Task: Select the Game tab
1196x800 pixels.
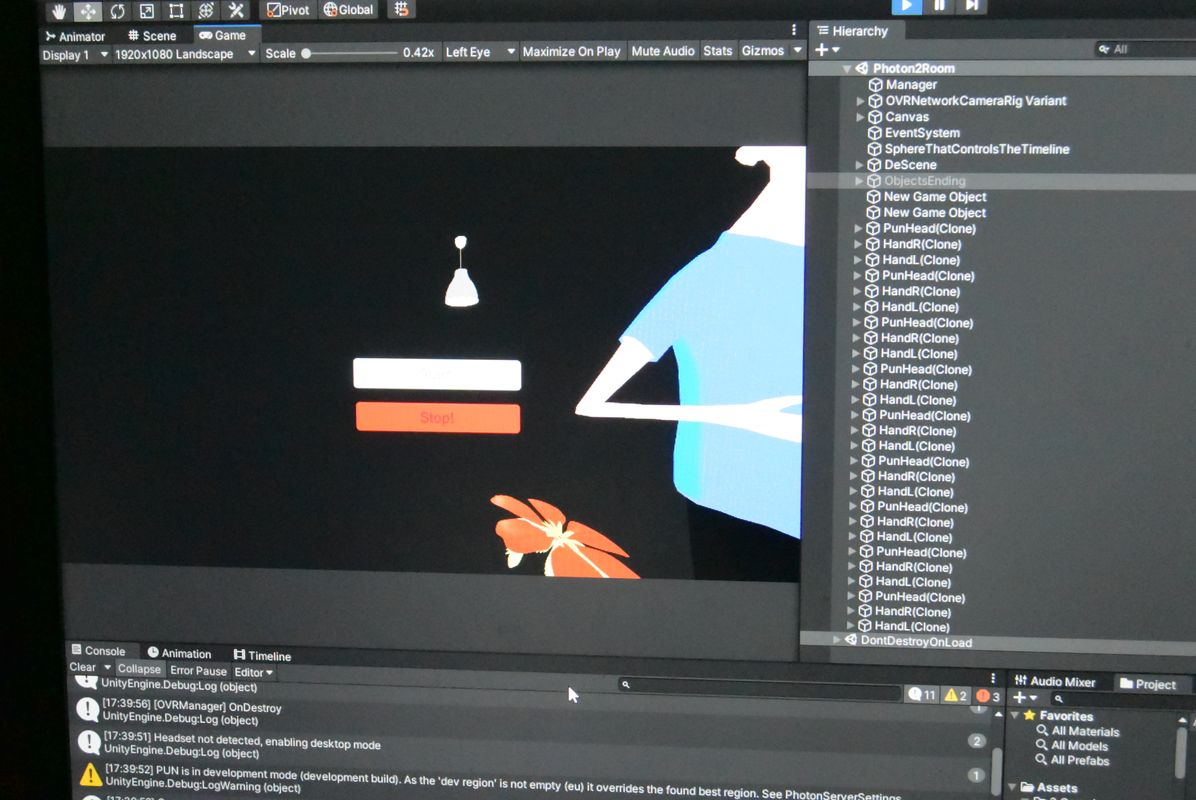Action: 223,35
